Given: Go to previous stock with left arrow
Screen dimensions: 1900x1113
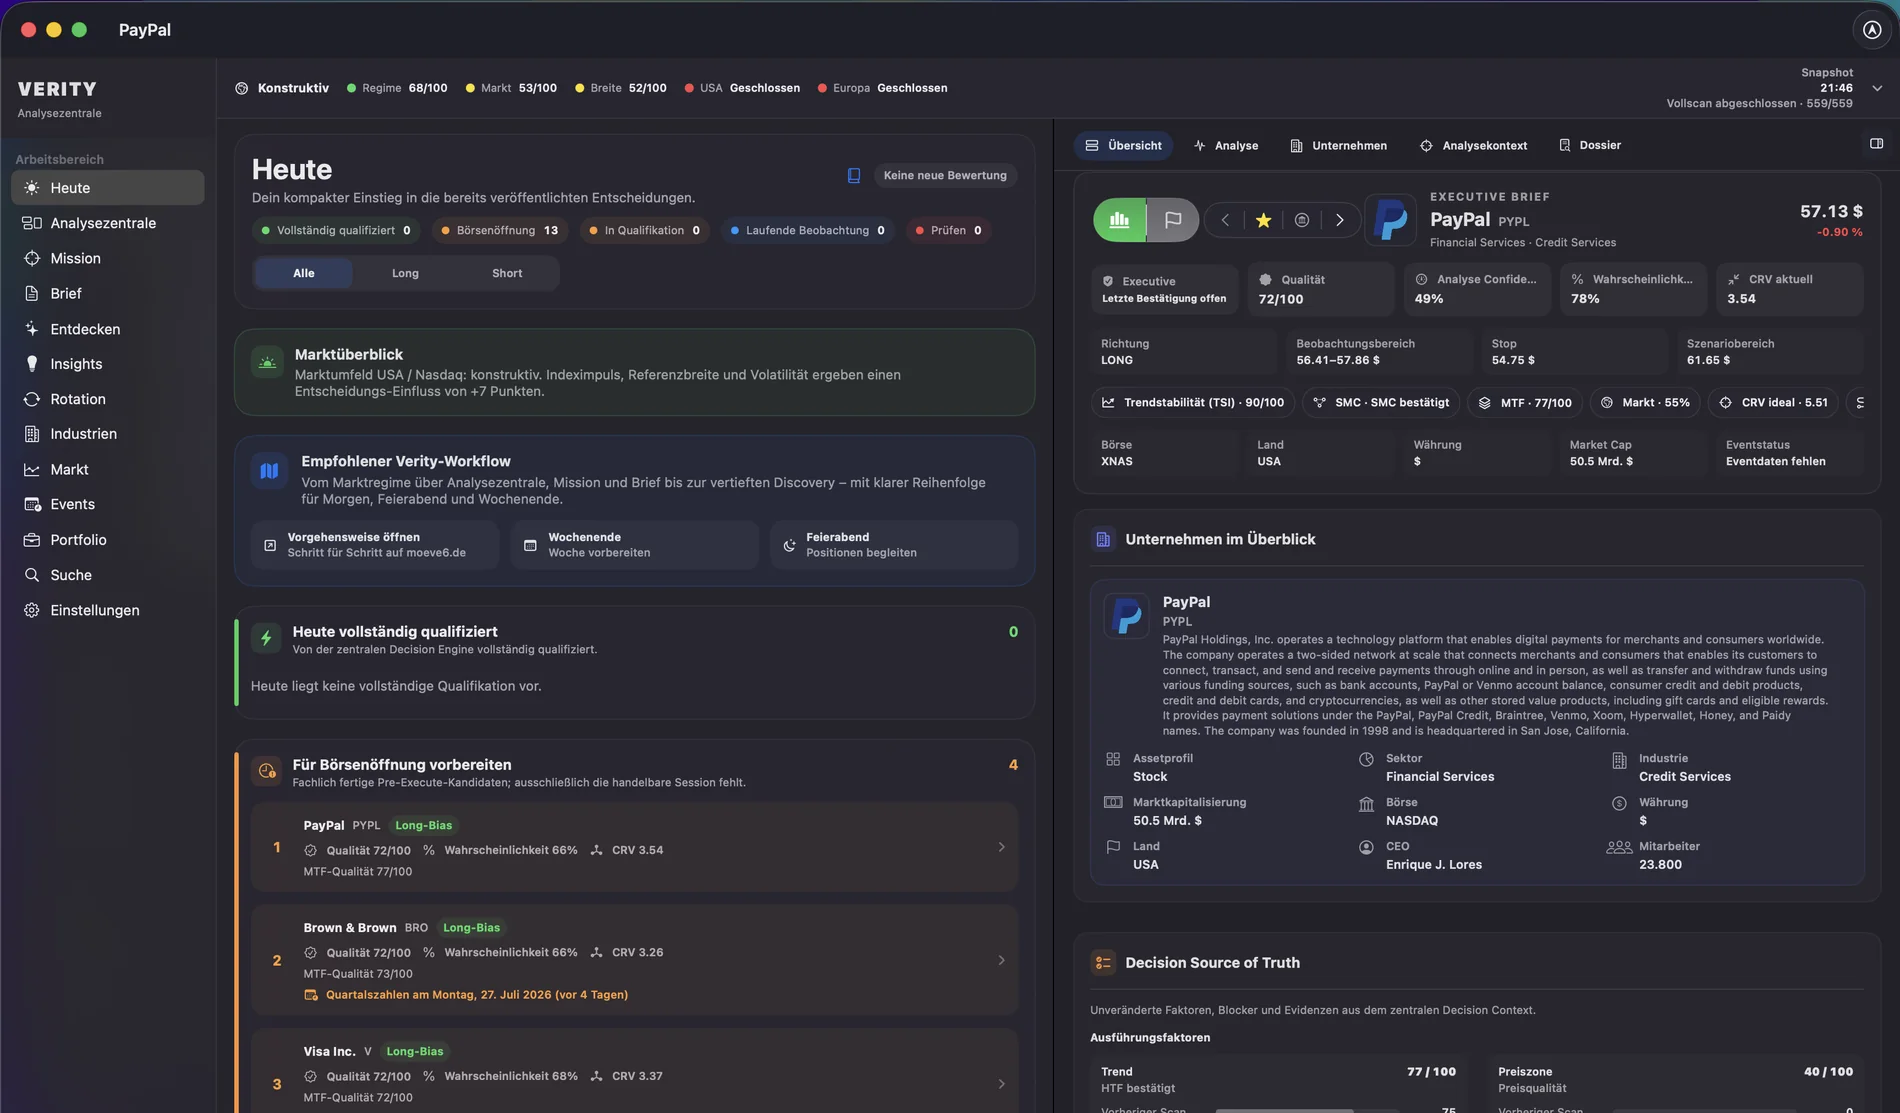Looking at the screenshot, I should pos(1225,220).
